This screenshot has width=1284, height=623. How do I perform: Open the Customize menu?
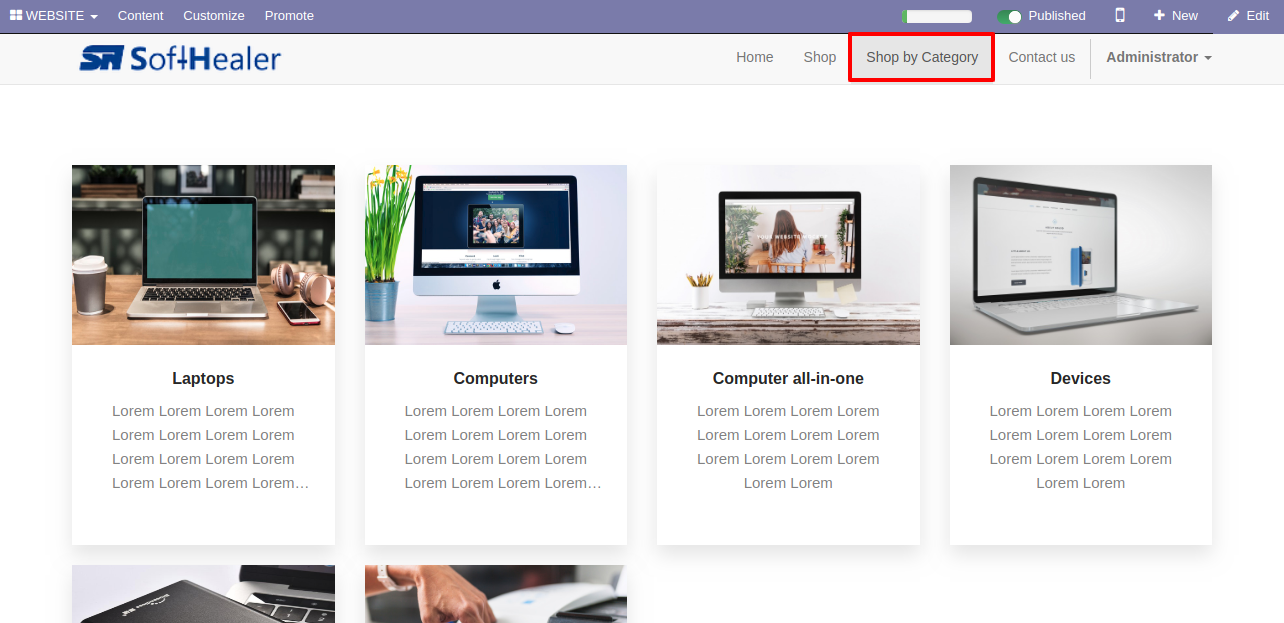(x=214, y=16)
